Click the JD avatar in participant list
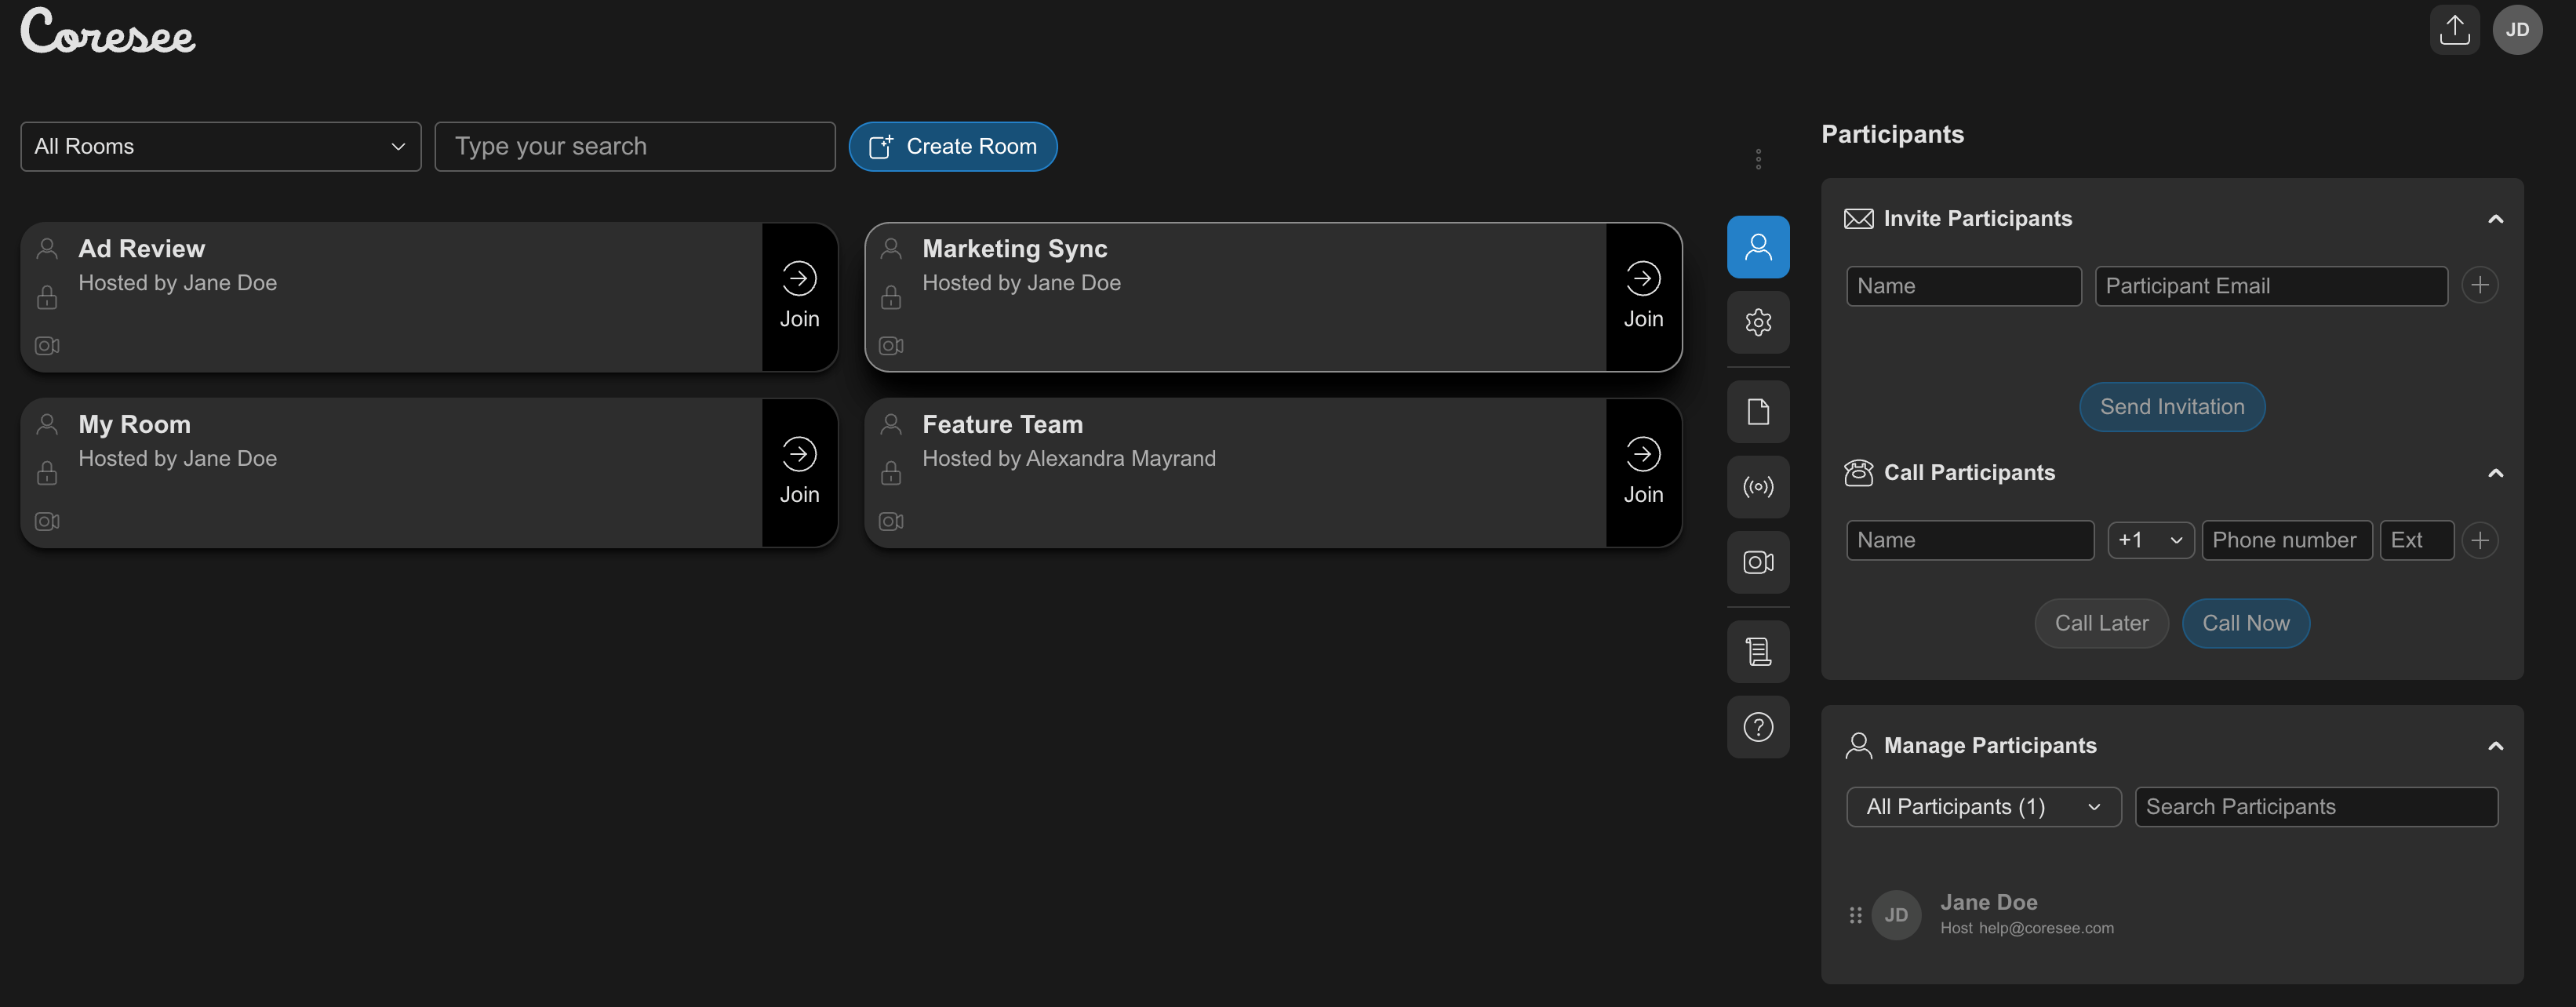Image resolution: width=2576 pixels, height=1007 pixels. click(x=1896, y=915)
